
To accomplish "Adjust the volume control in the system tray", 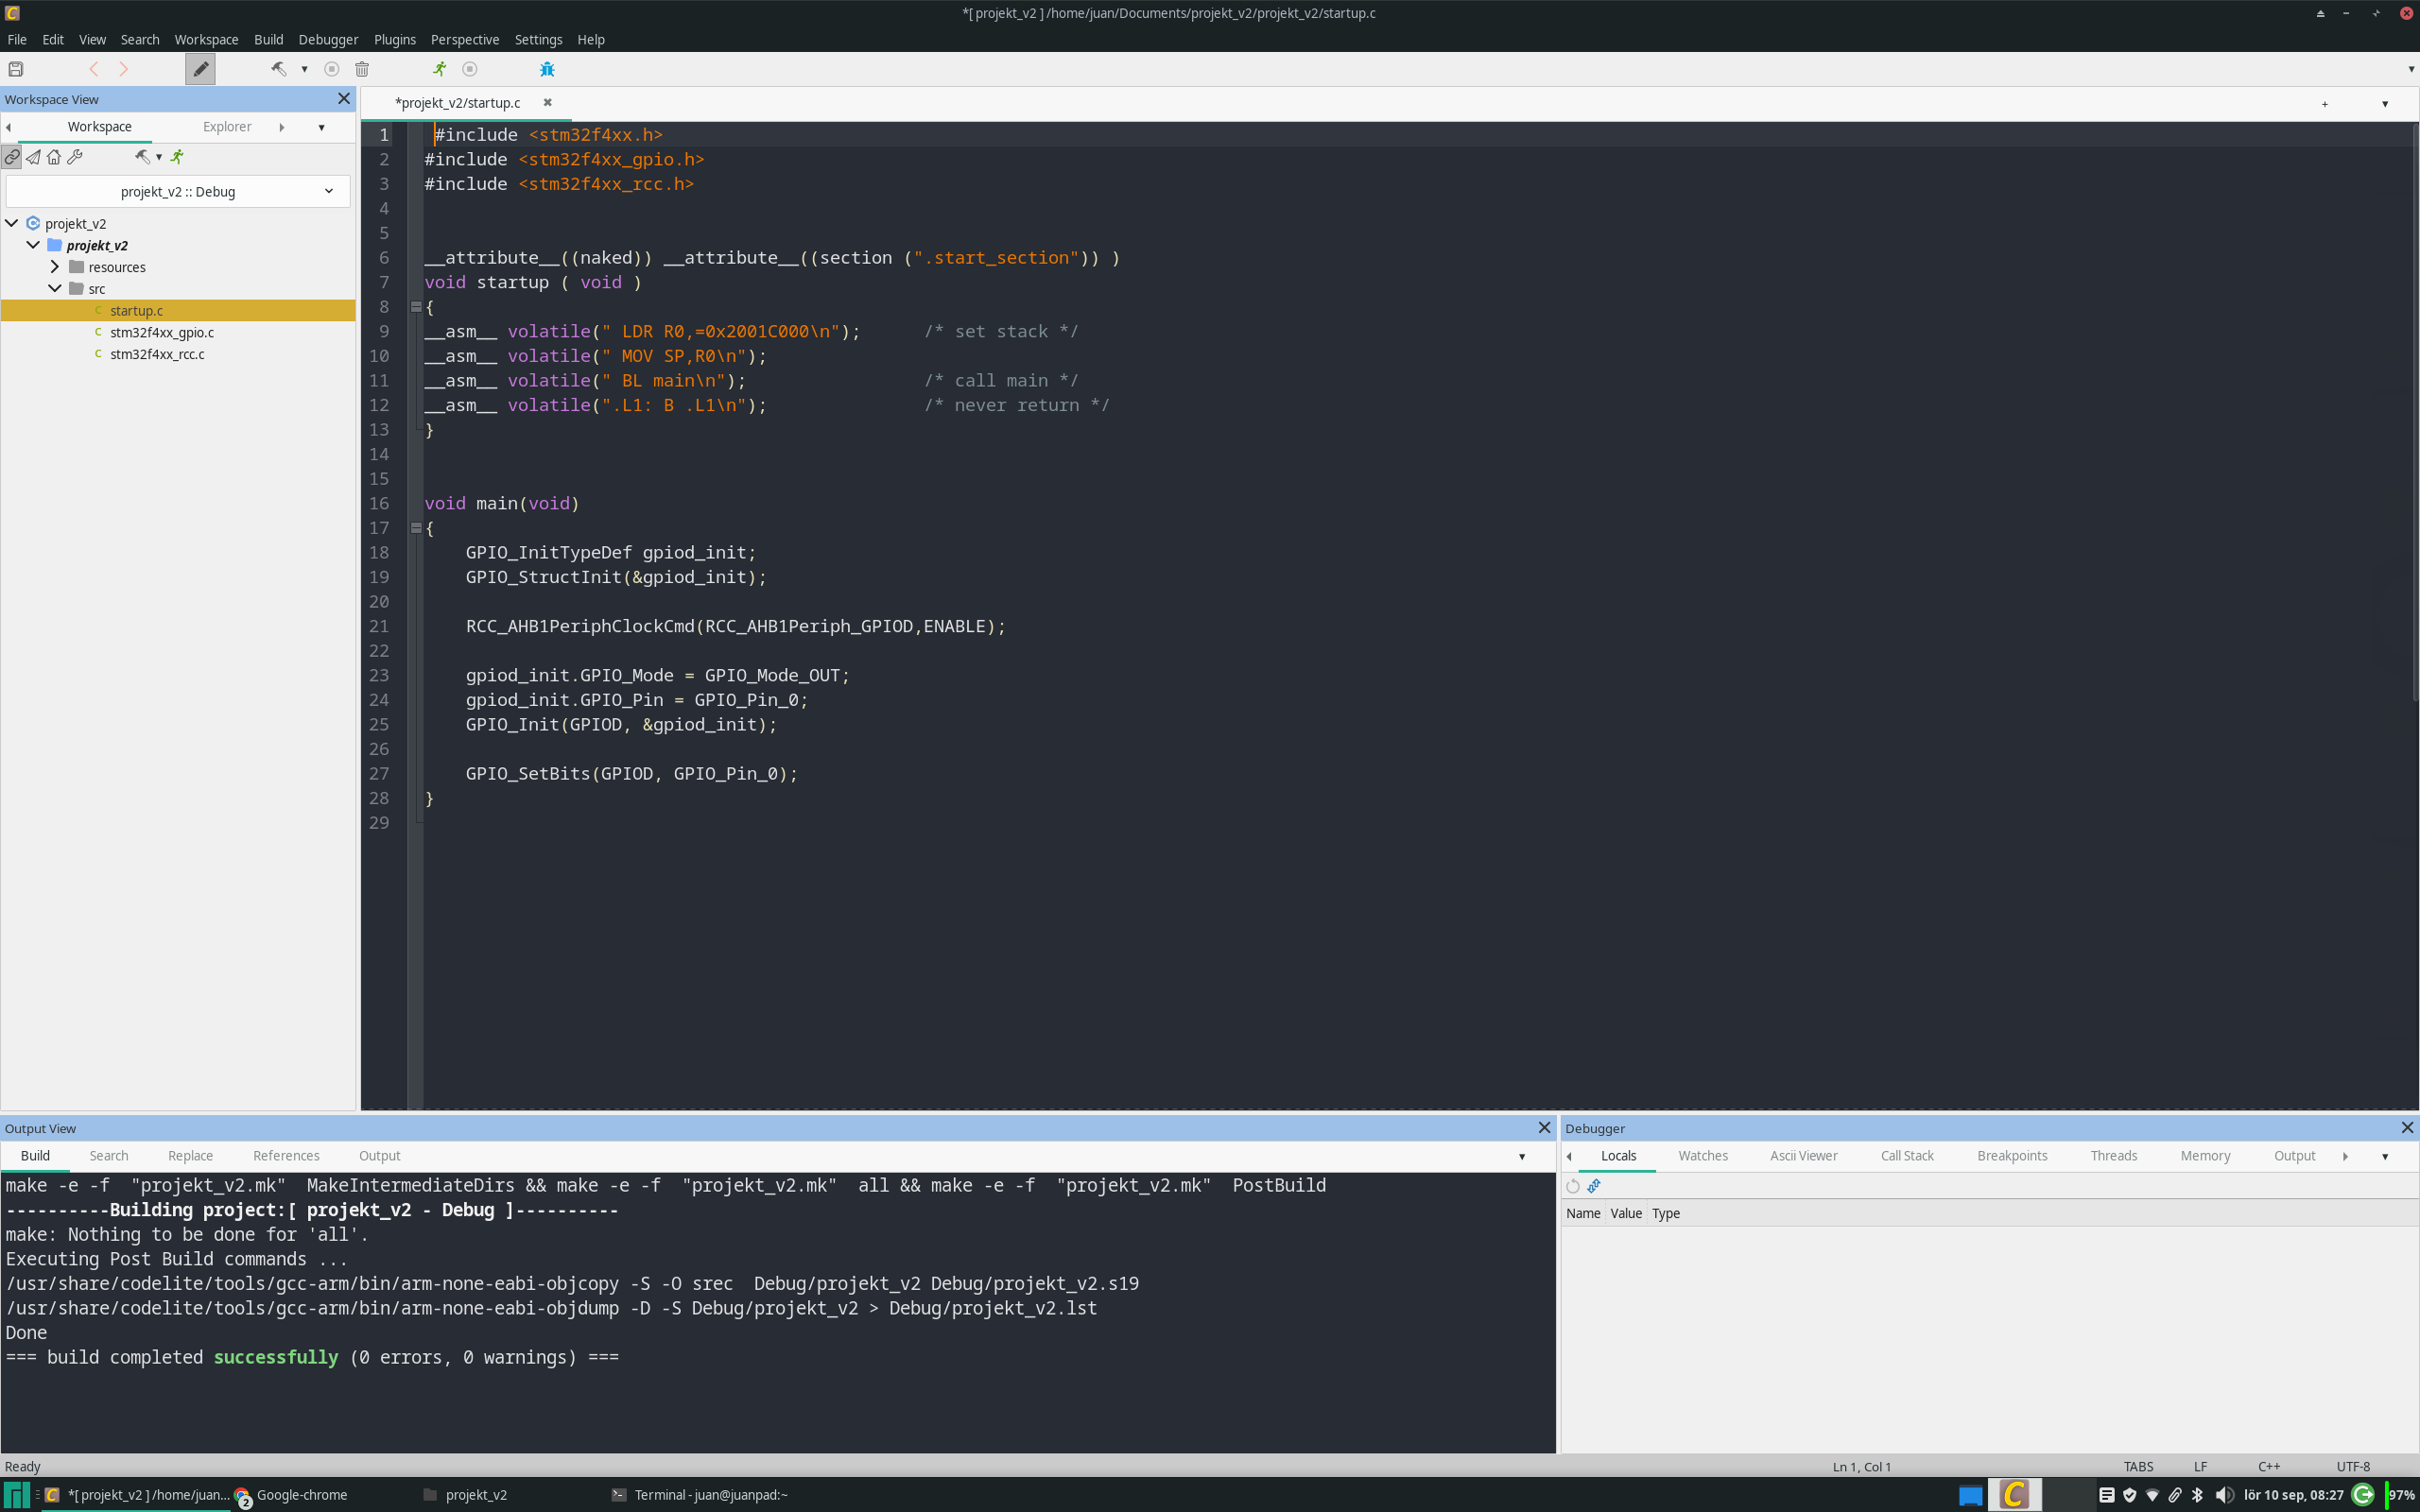I will click(x=2223, y=1495).
